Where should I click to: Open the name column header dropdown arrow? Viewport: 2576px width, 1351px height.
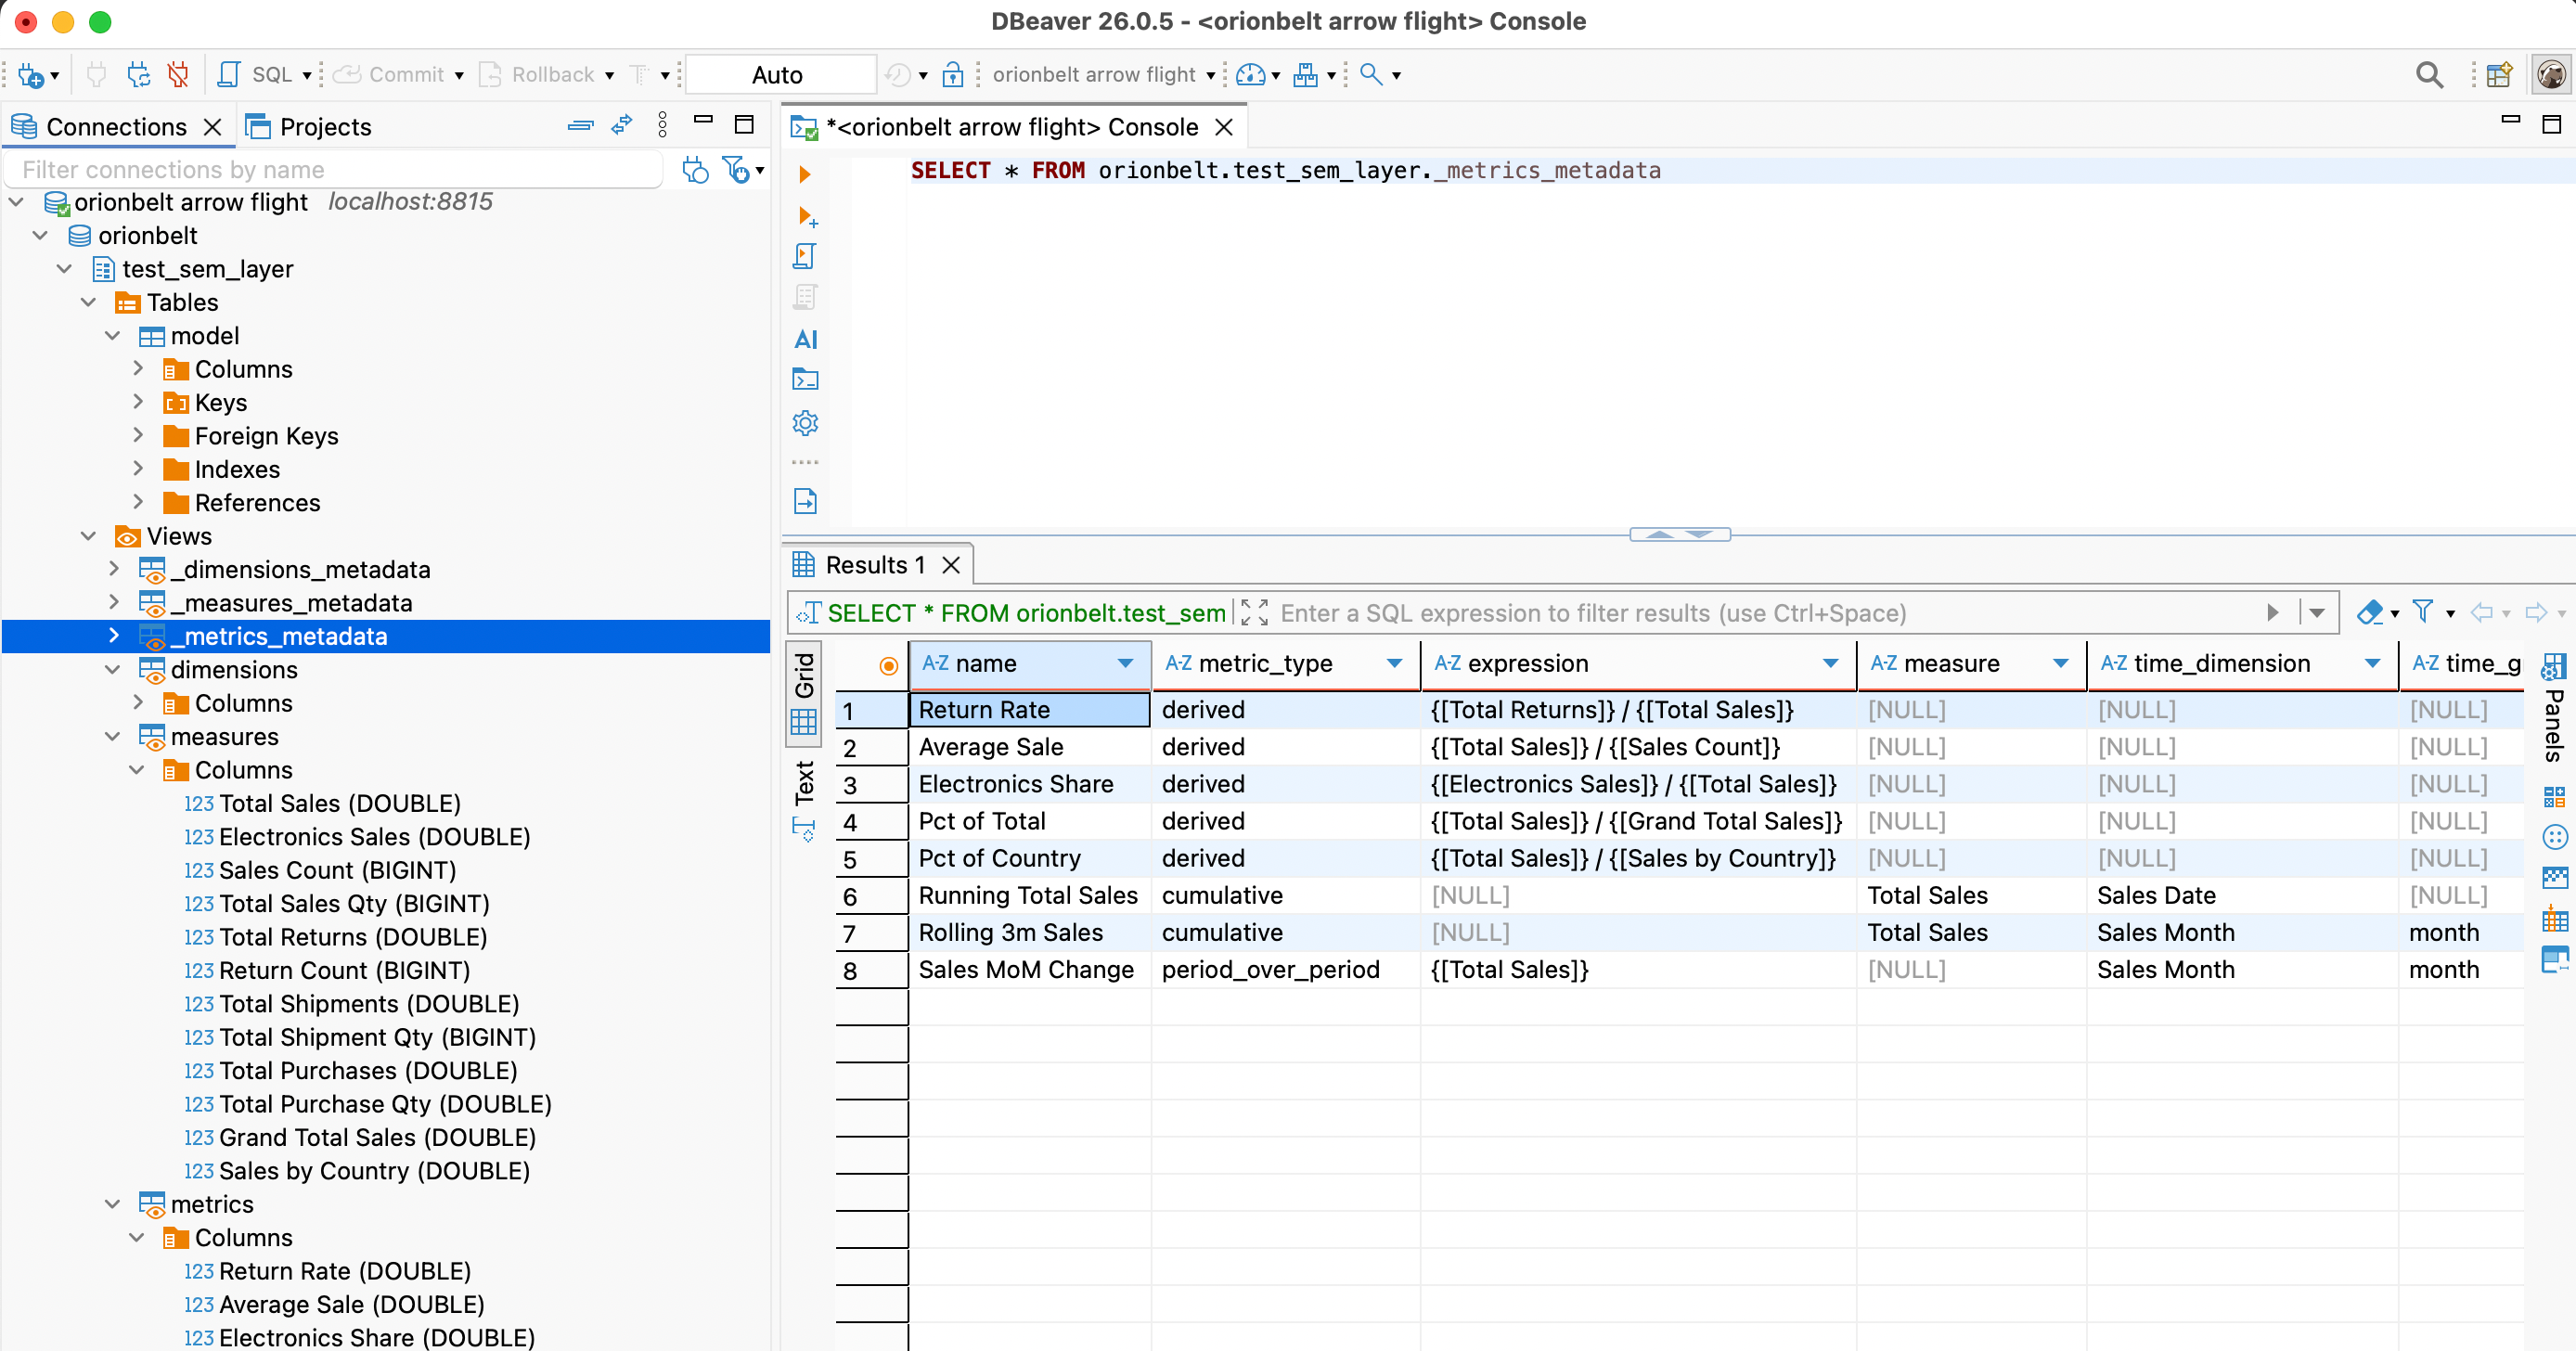click(1125, 664)
